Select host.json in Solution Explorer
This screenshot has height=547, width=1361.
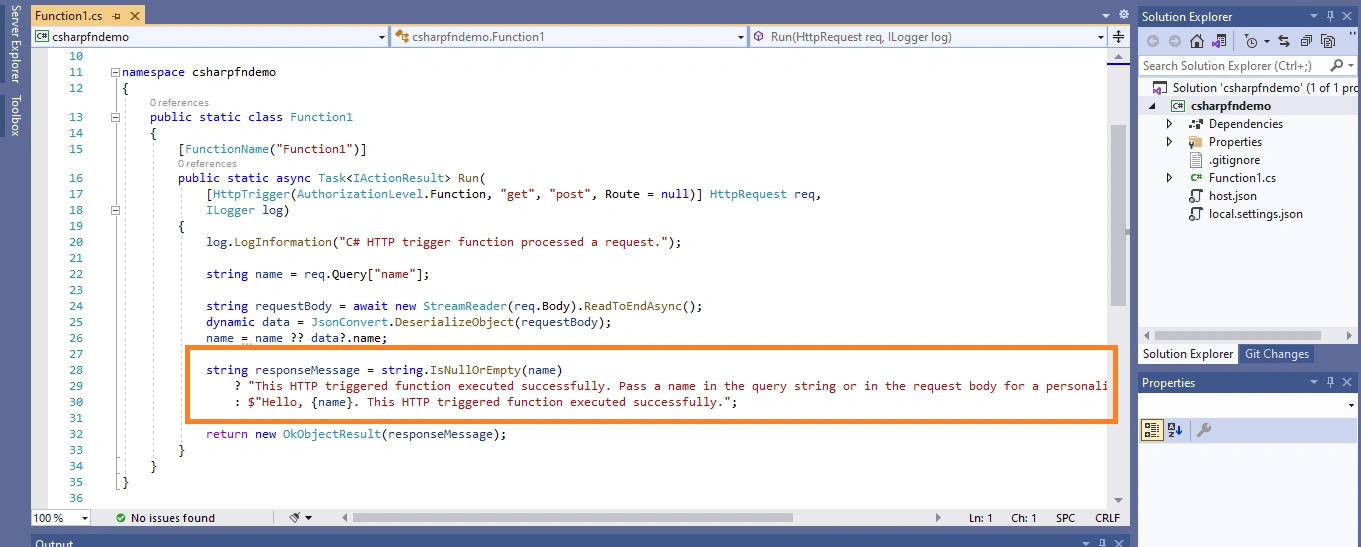[1232, 196]
